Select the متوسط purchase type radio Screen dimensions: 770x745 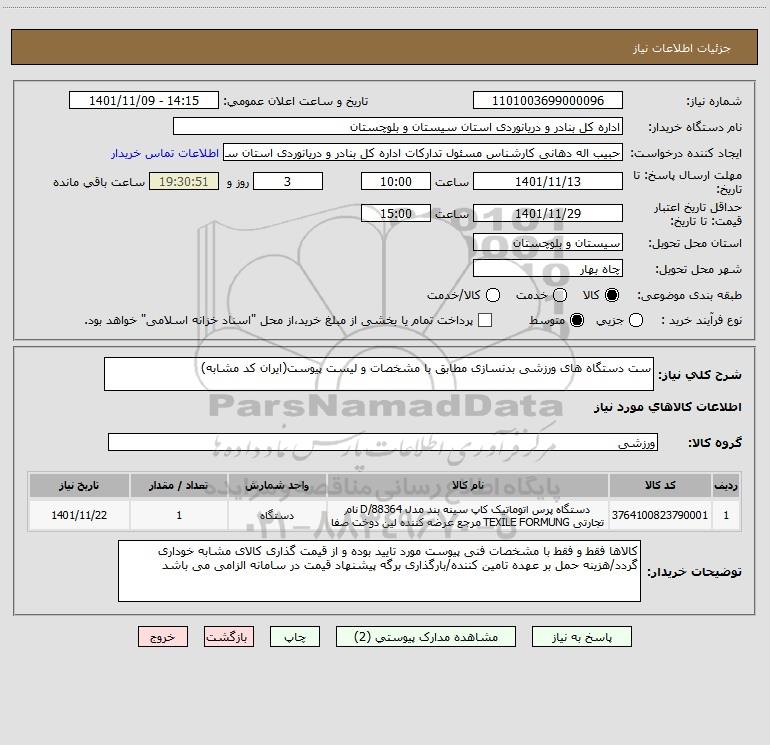click(577, 320)
